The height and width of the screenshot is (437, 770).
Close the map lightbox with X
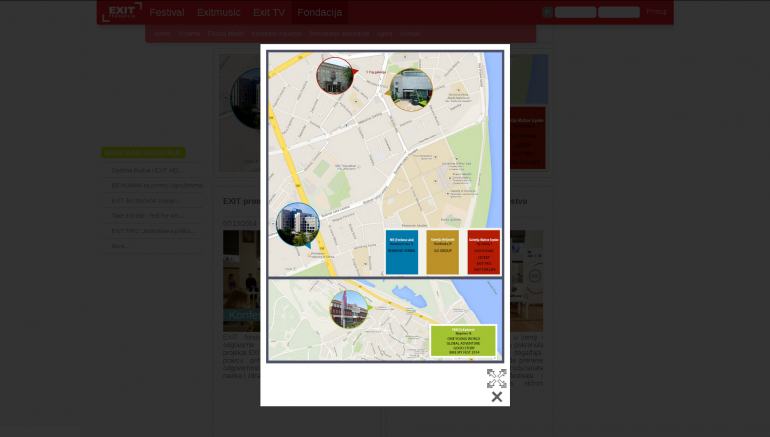tap(496, 397)
